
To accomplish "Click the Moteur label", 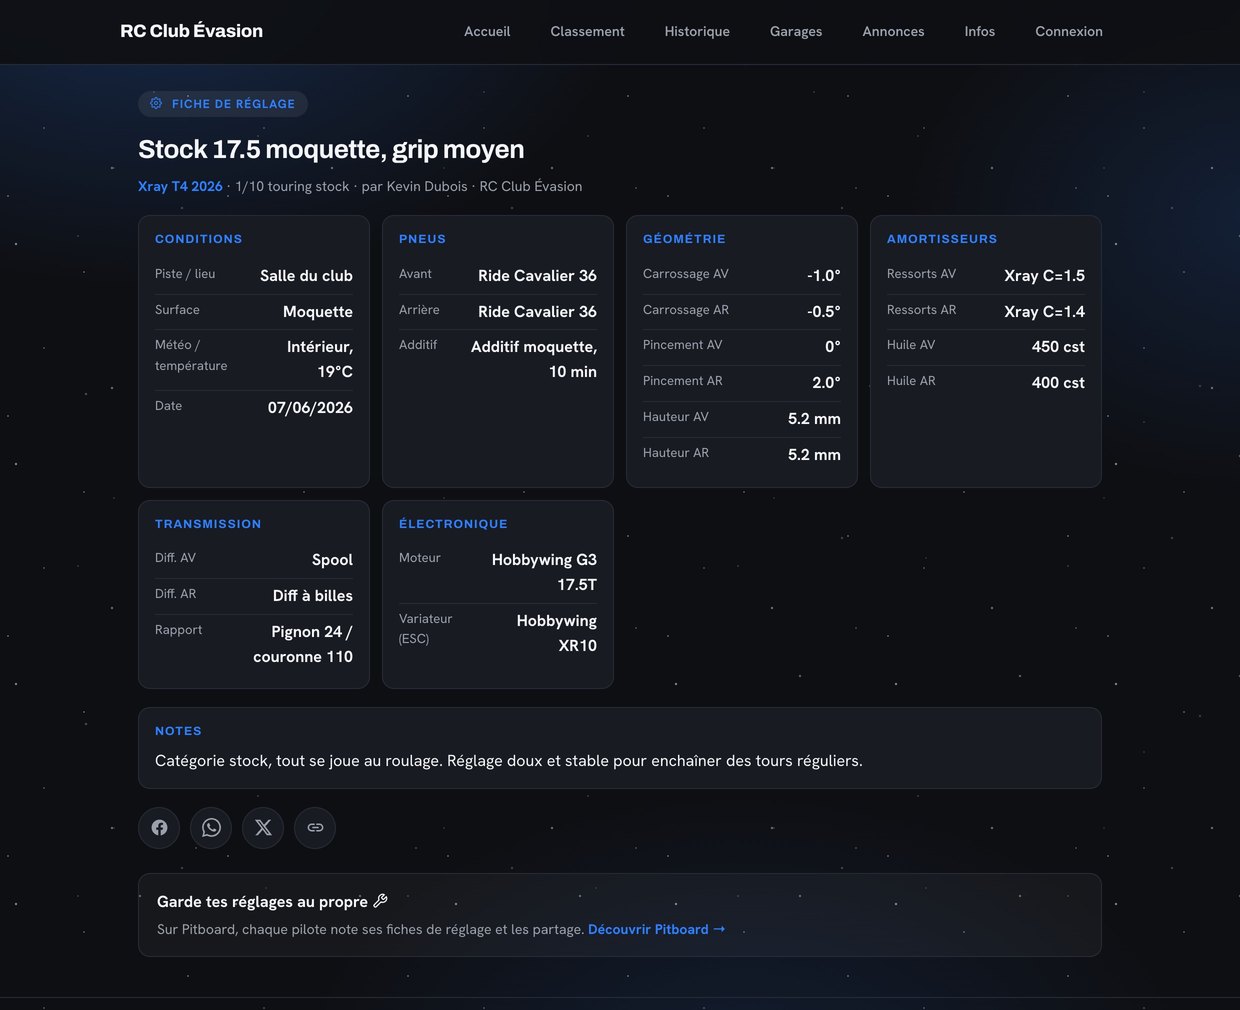I will pos(420,558).
